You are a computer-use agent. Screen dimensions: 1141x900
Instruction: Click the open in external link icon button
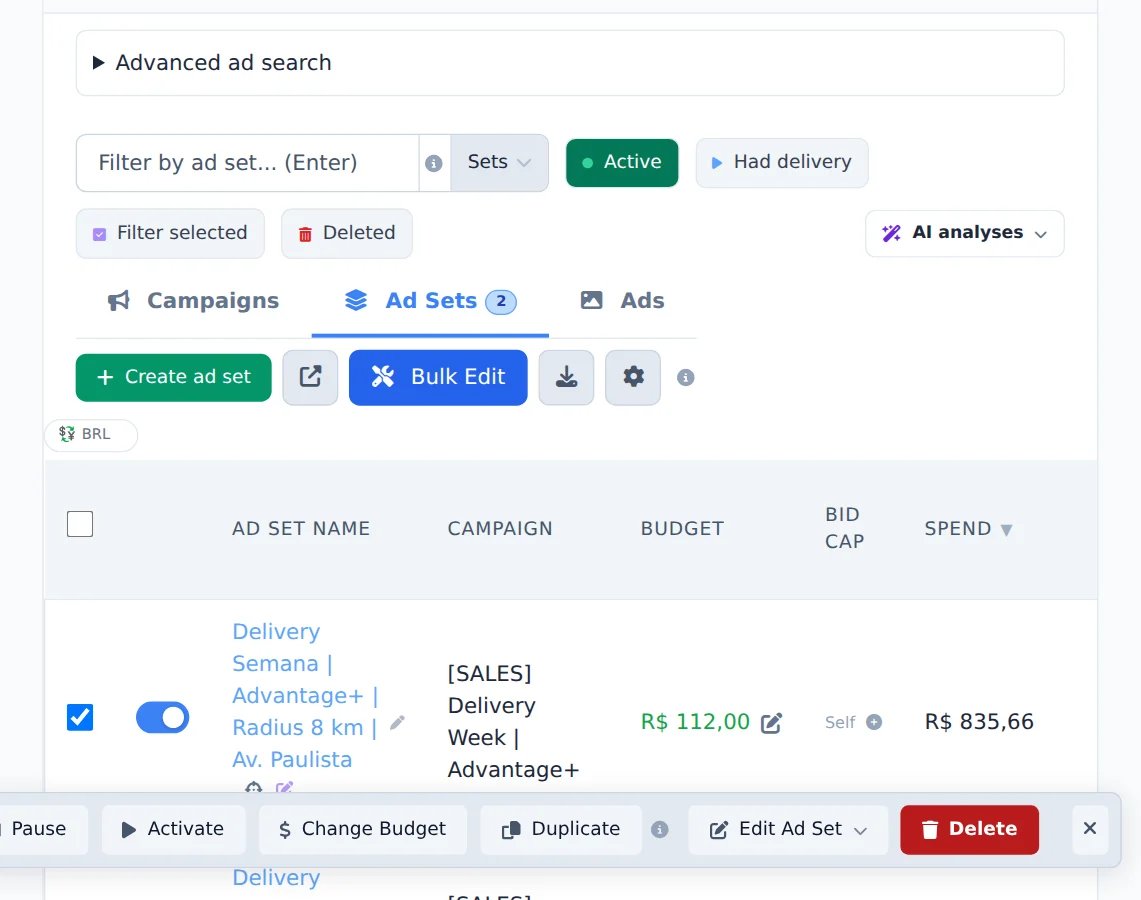click(x=310, y=377)
